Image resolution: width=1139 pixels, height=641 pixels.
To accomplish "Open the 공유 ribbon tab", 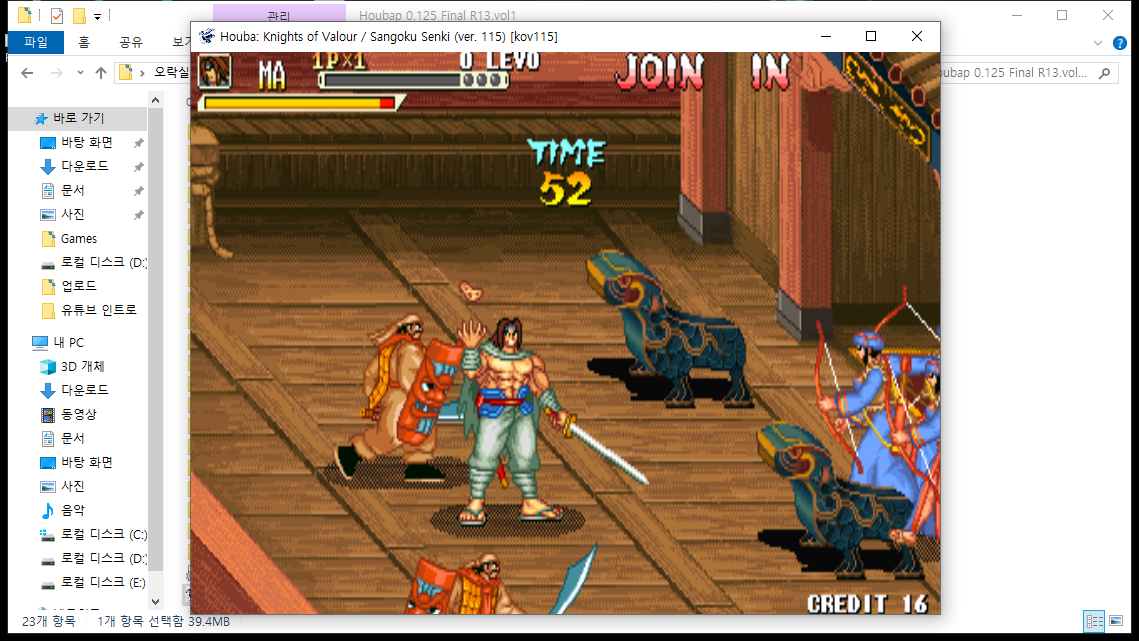I will [131, 42].
